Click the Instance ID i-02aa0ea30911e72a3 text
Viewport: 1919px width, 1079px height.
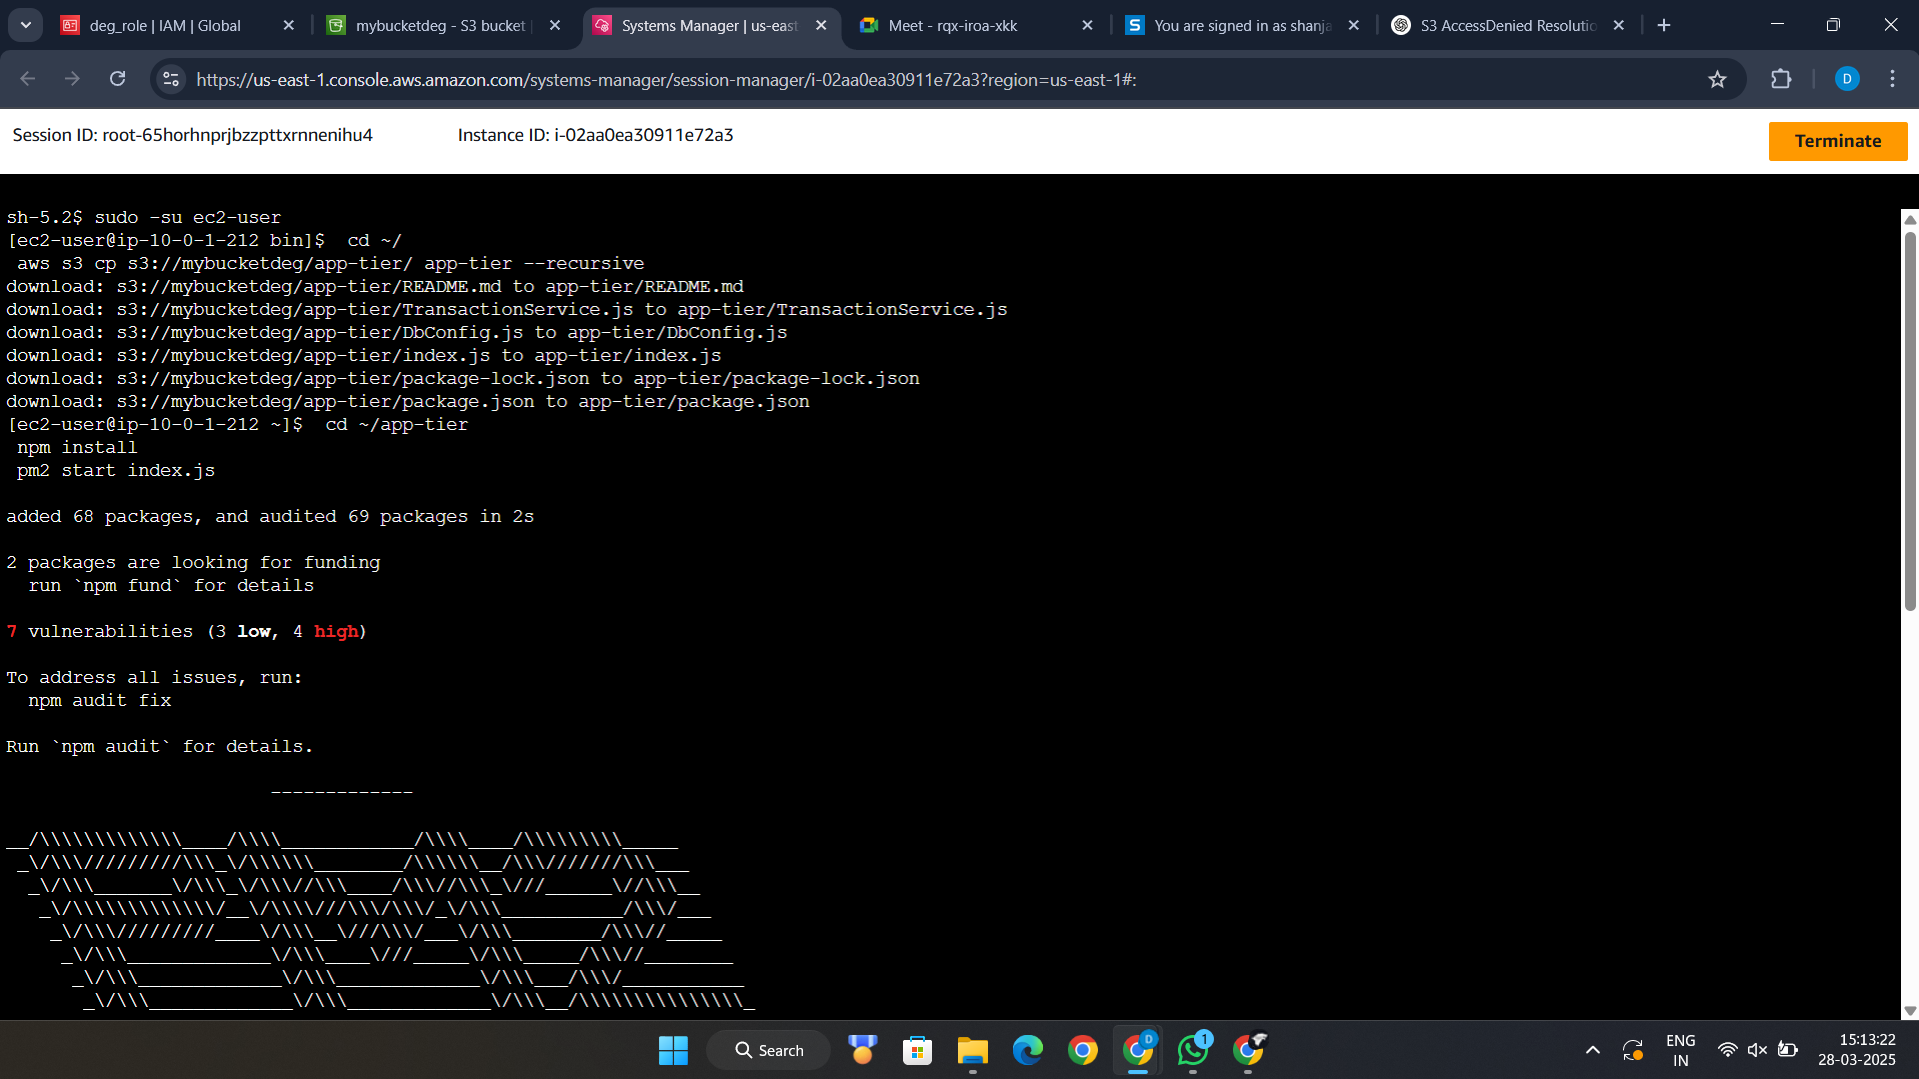click(595, 135)
